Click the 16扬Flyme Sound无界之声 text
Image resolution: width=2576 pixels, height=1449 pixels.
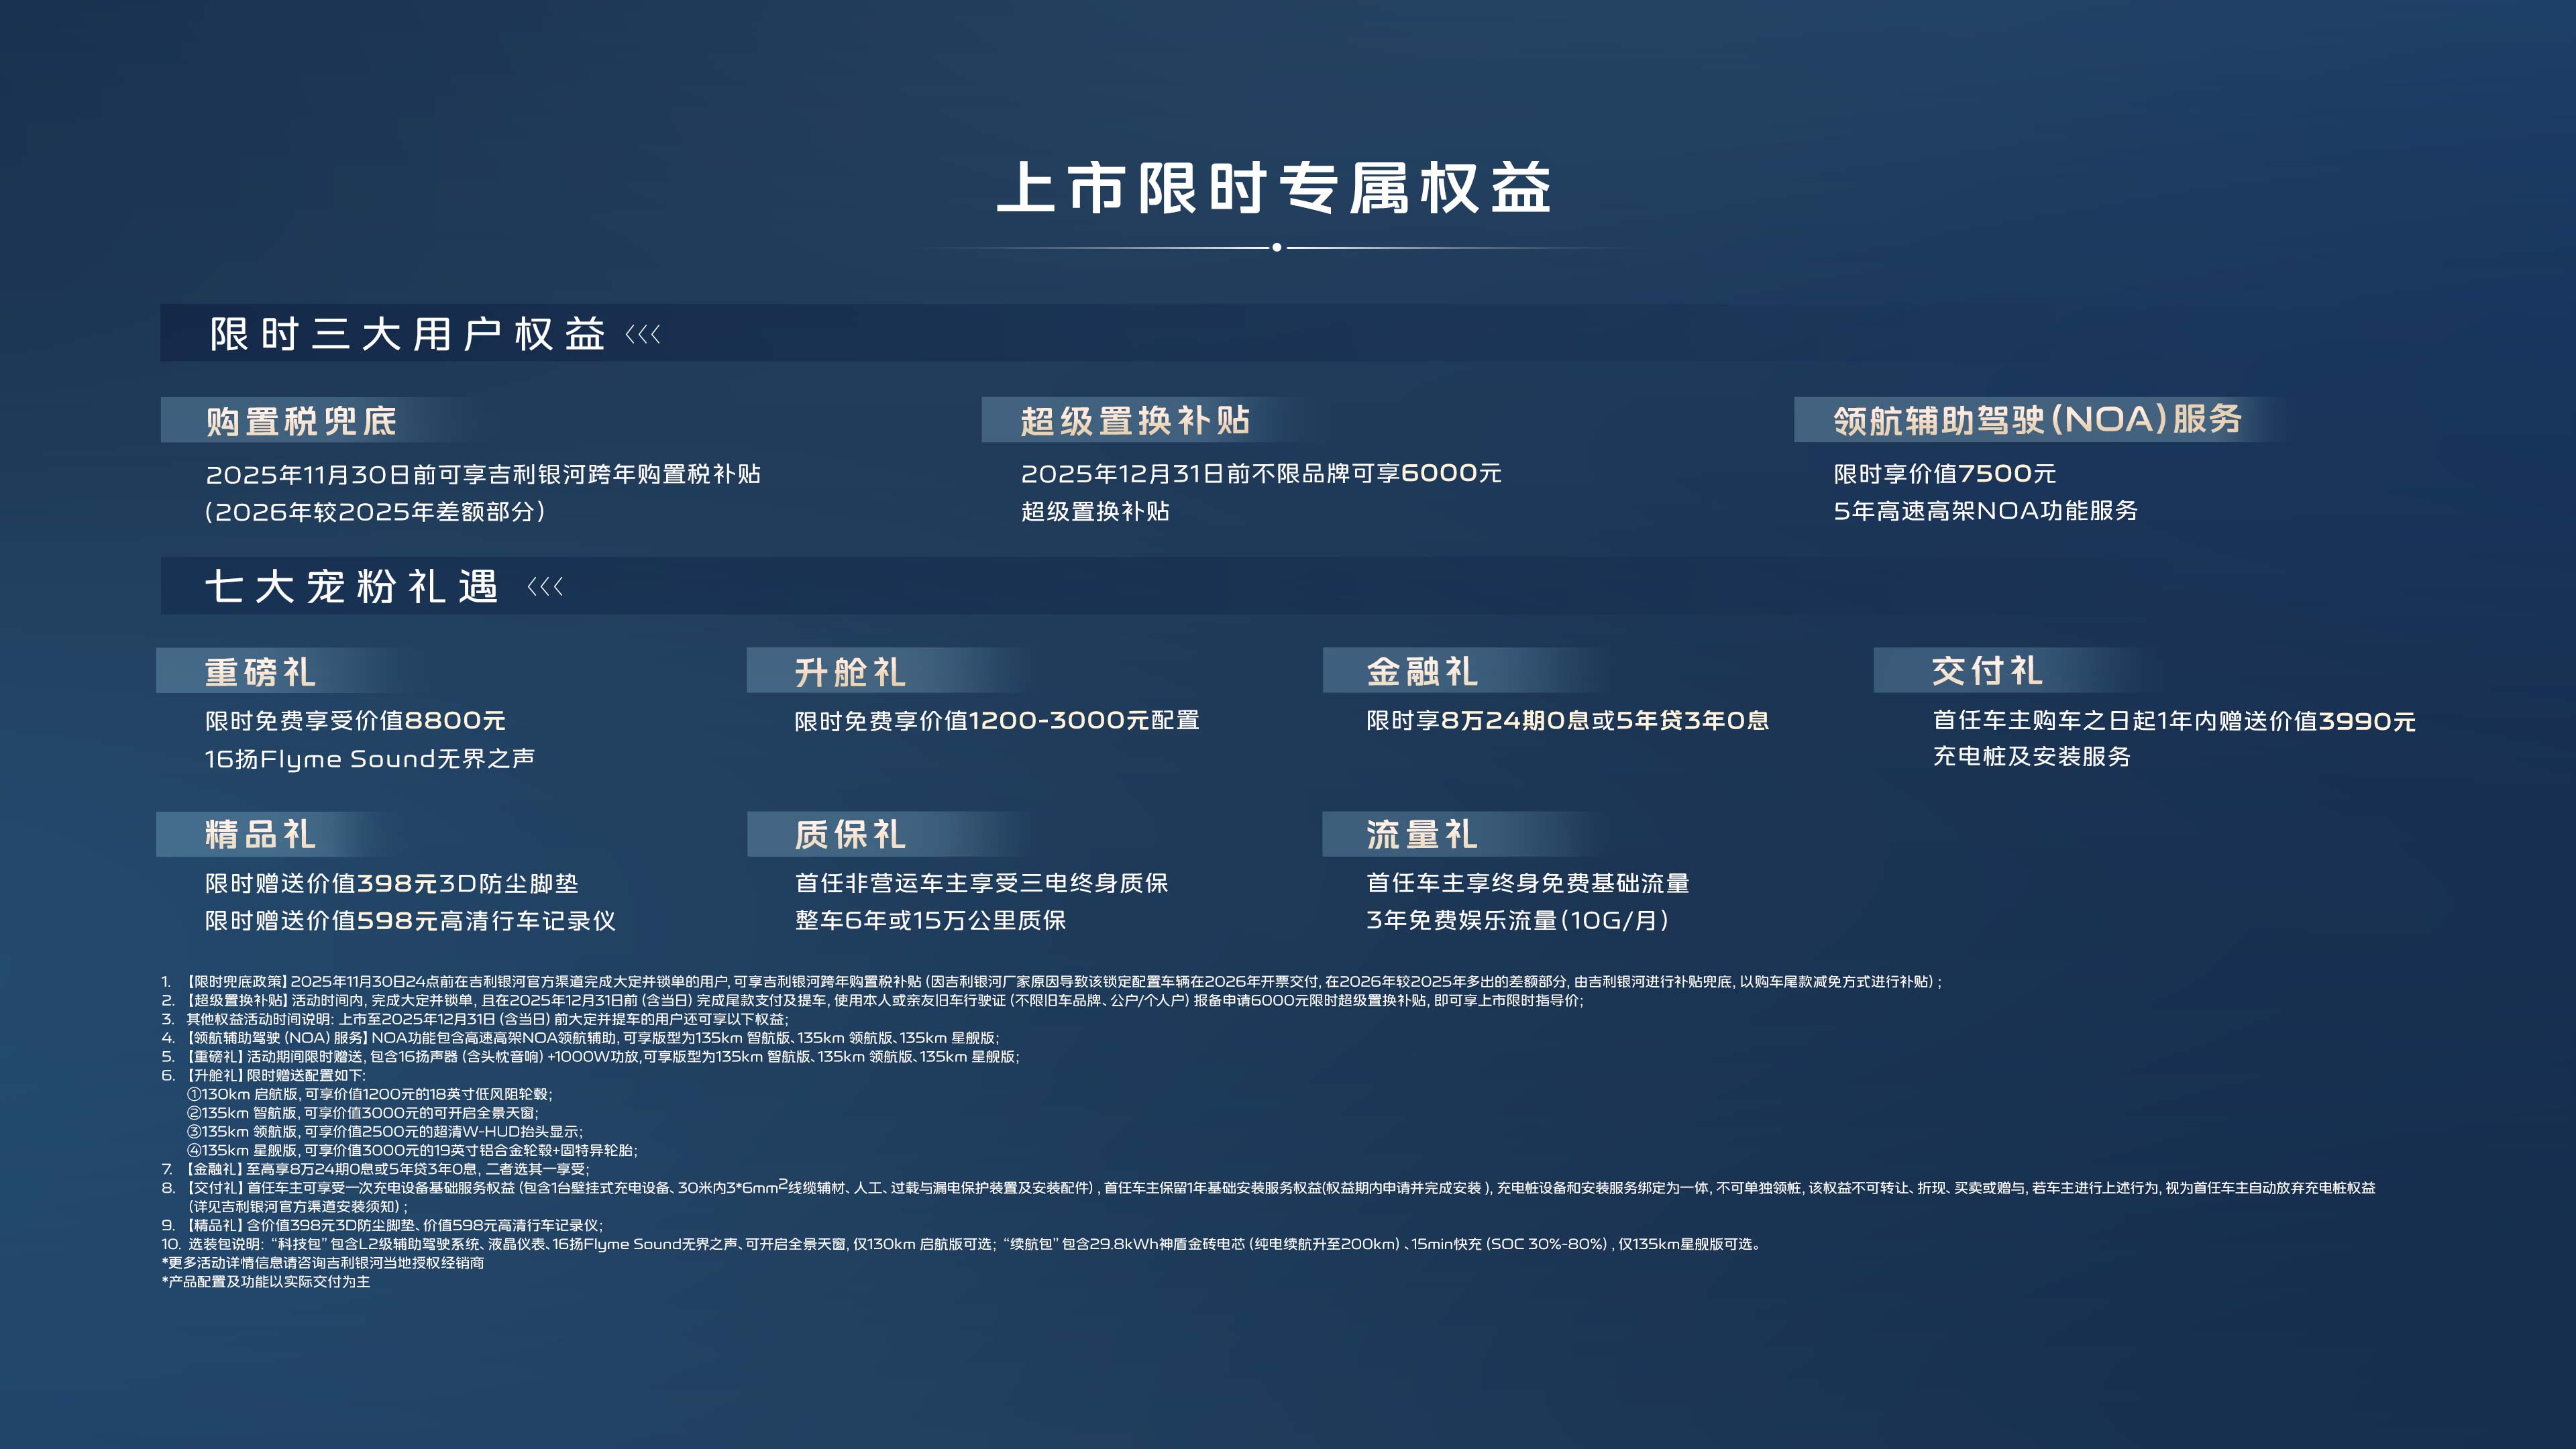(x=370, y=759)
